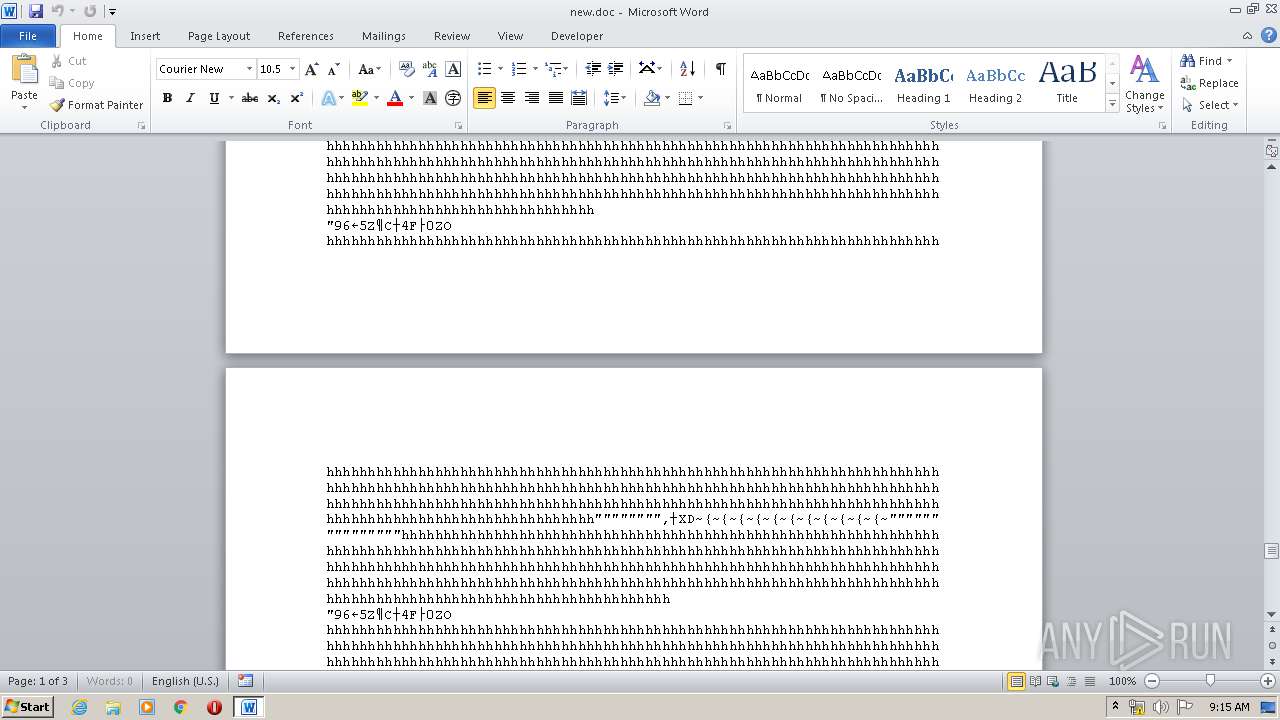Click the Phonetic Guide icon
This screenshot has height=720, width=1280.
430,69
